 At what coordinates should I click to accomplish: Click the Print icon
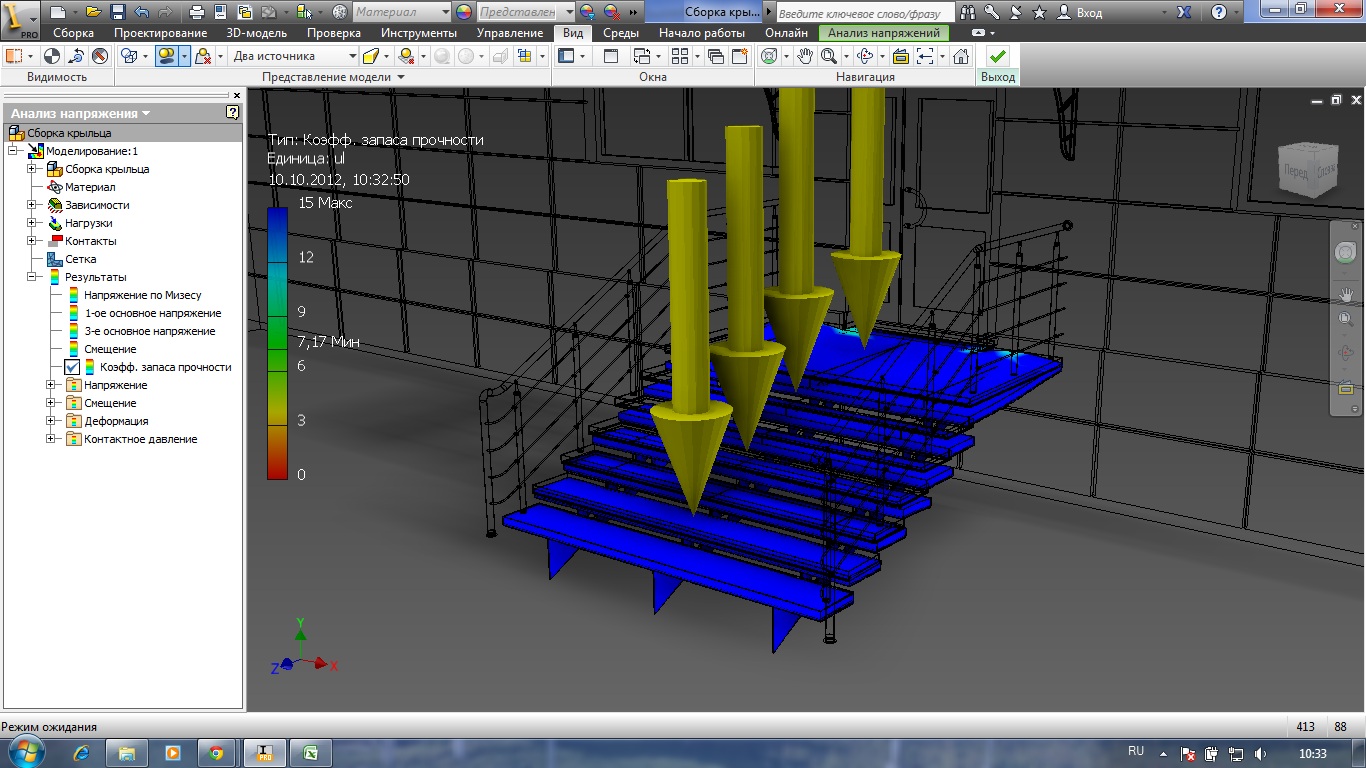click(x=195, y=12)
